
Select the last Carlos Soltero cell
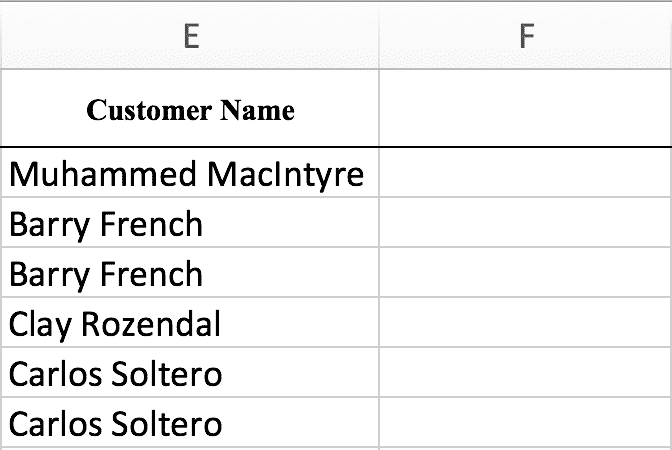coord(190,423)
